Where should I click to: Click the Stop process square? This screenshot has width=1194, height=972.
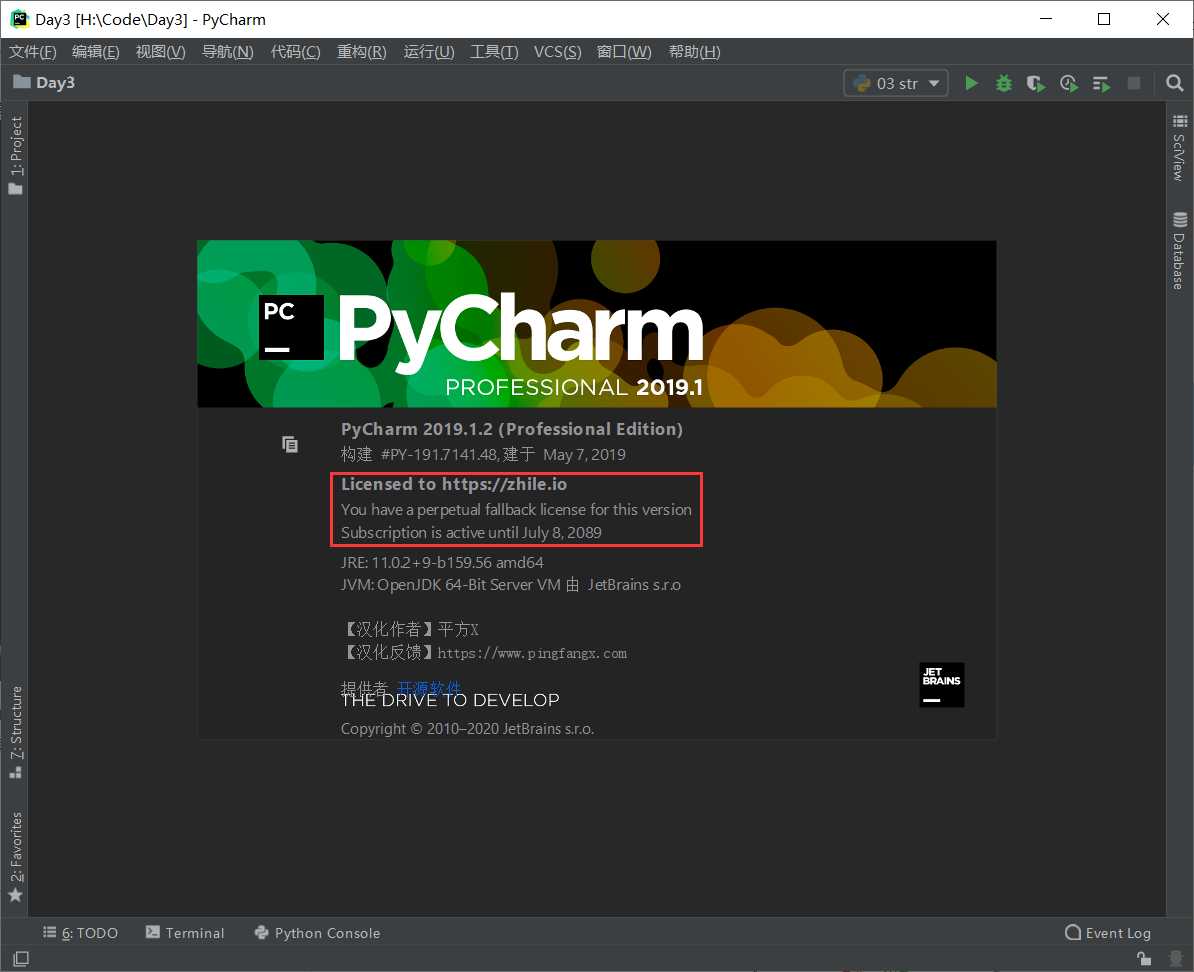point(1134,83)
